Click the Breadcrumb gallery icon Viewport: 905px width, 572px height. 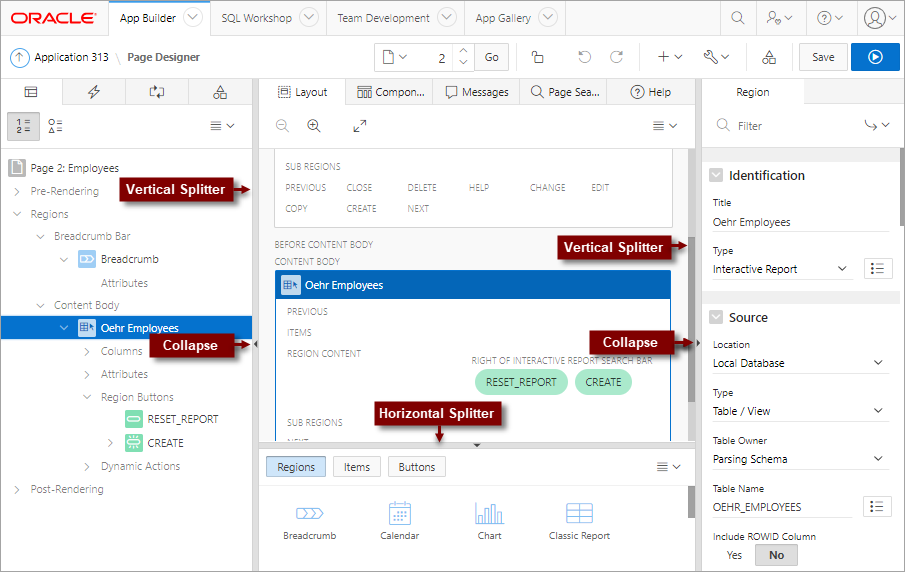pos(309,513)
